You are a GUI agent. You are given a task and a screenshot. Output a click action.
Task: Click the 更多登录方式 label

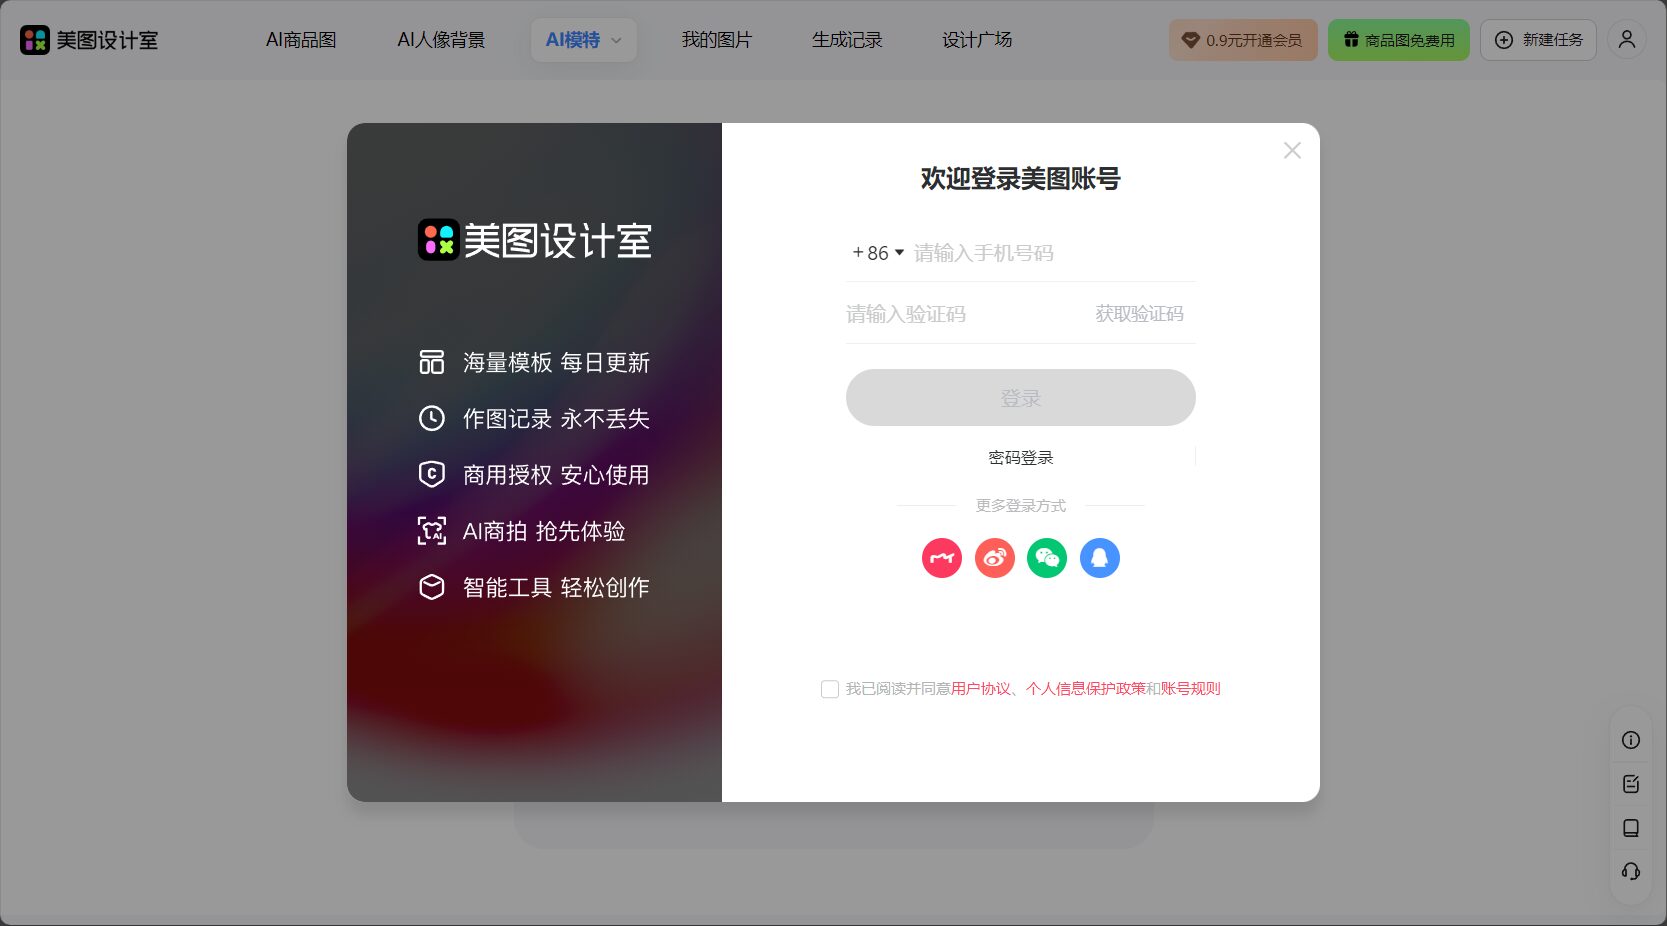pyautogui.click(x=1021, y=506)
